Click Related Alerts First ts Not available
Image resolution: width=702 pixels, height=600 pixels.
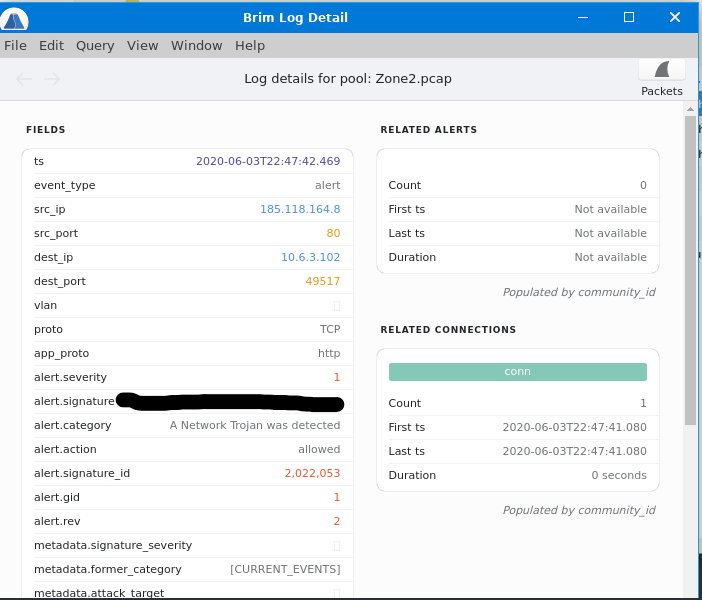[611, 209]
